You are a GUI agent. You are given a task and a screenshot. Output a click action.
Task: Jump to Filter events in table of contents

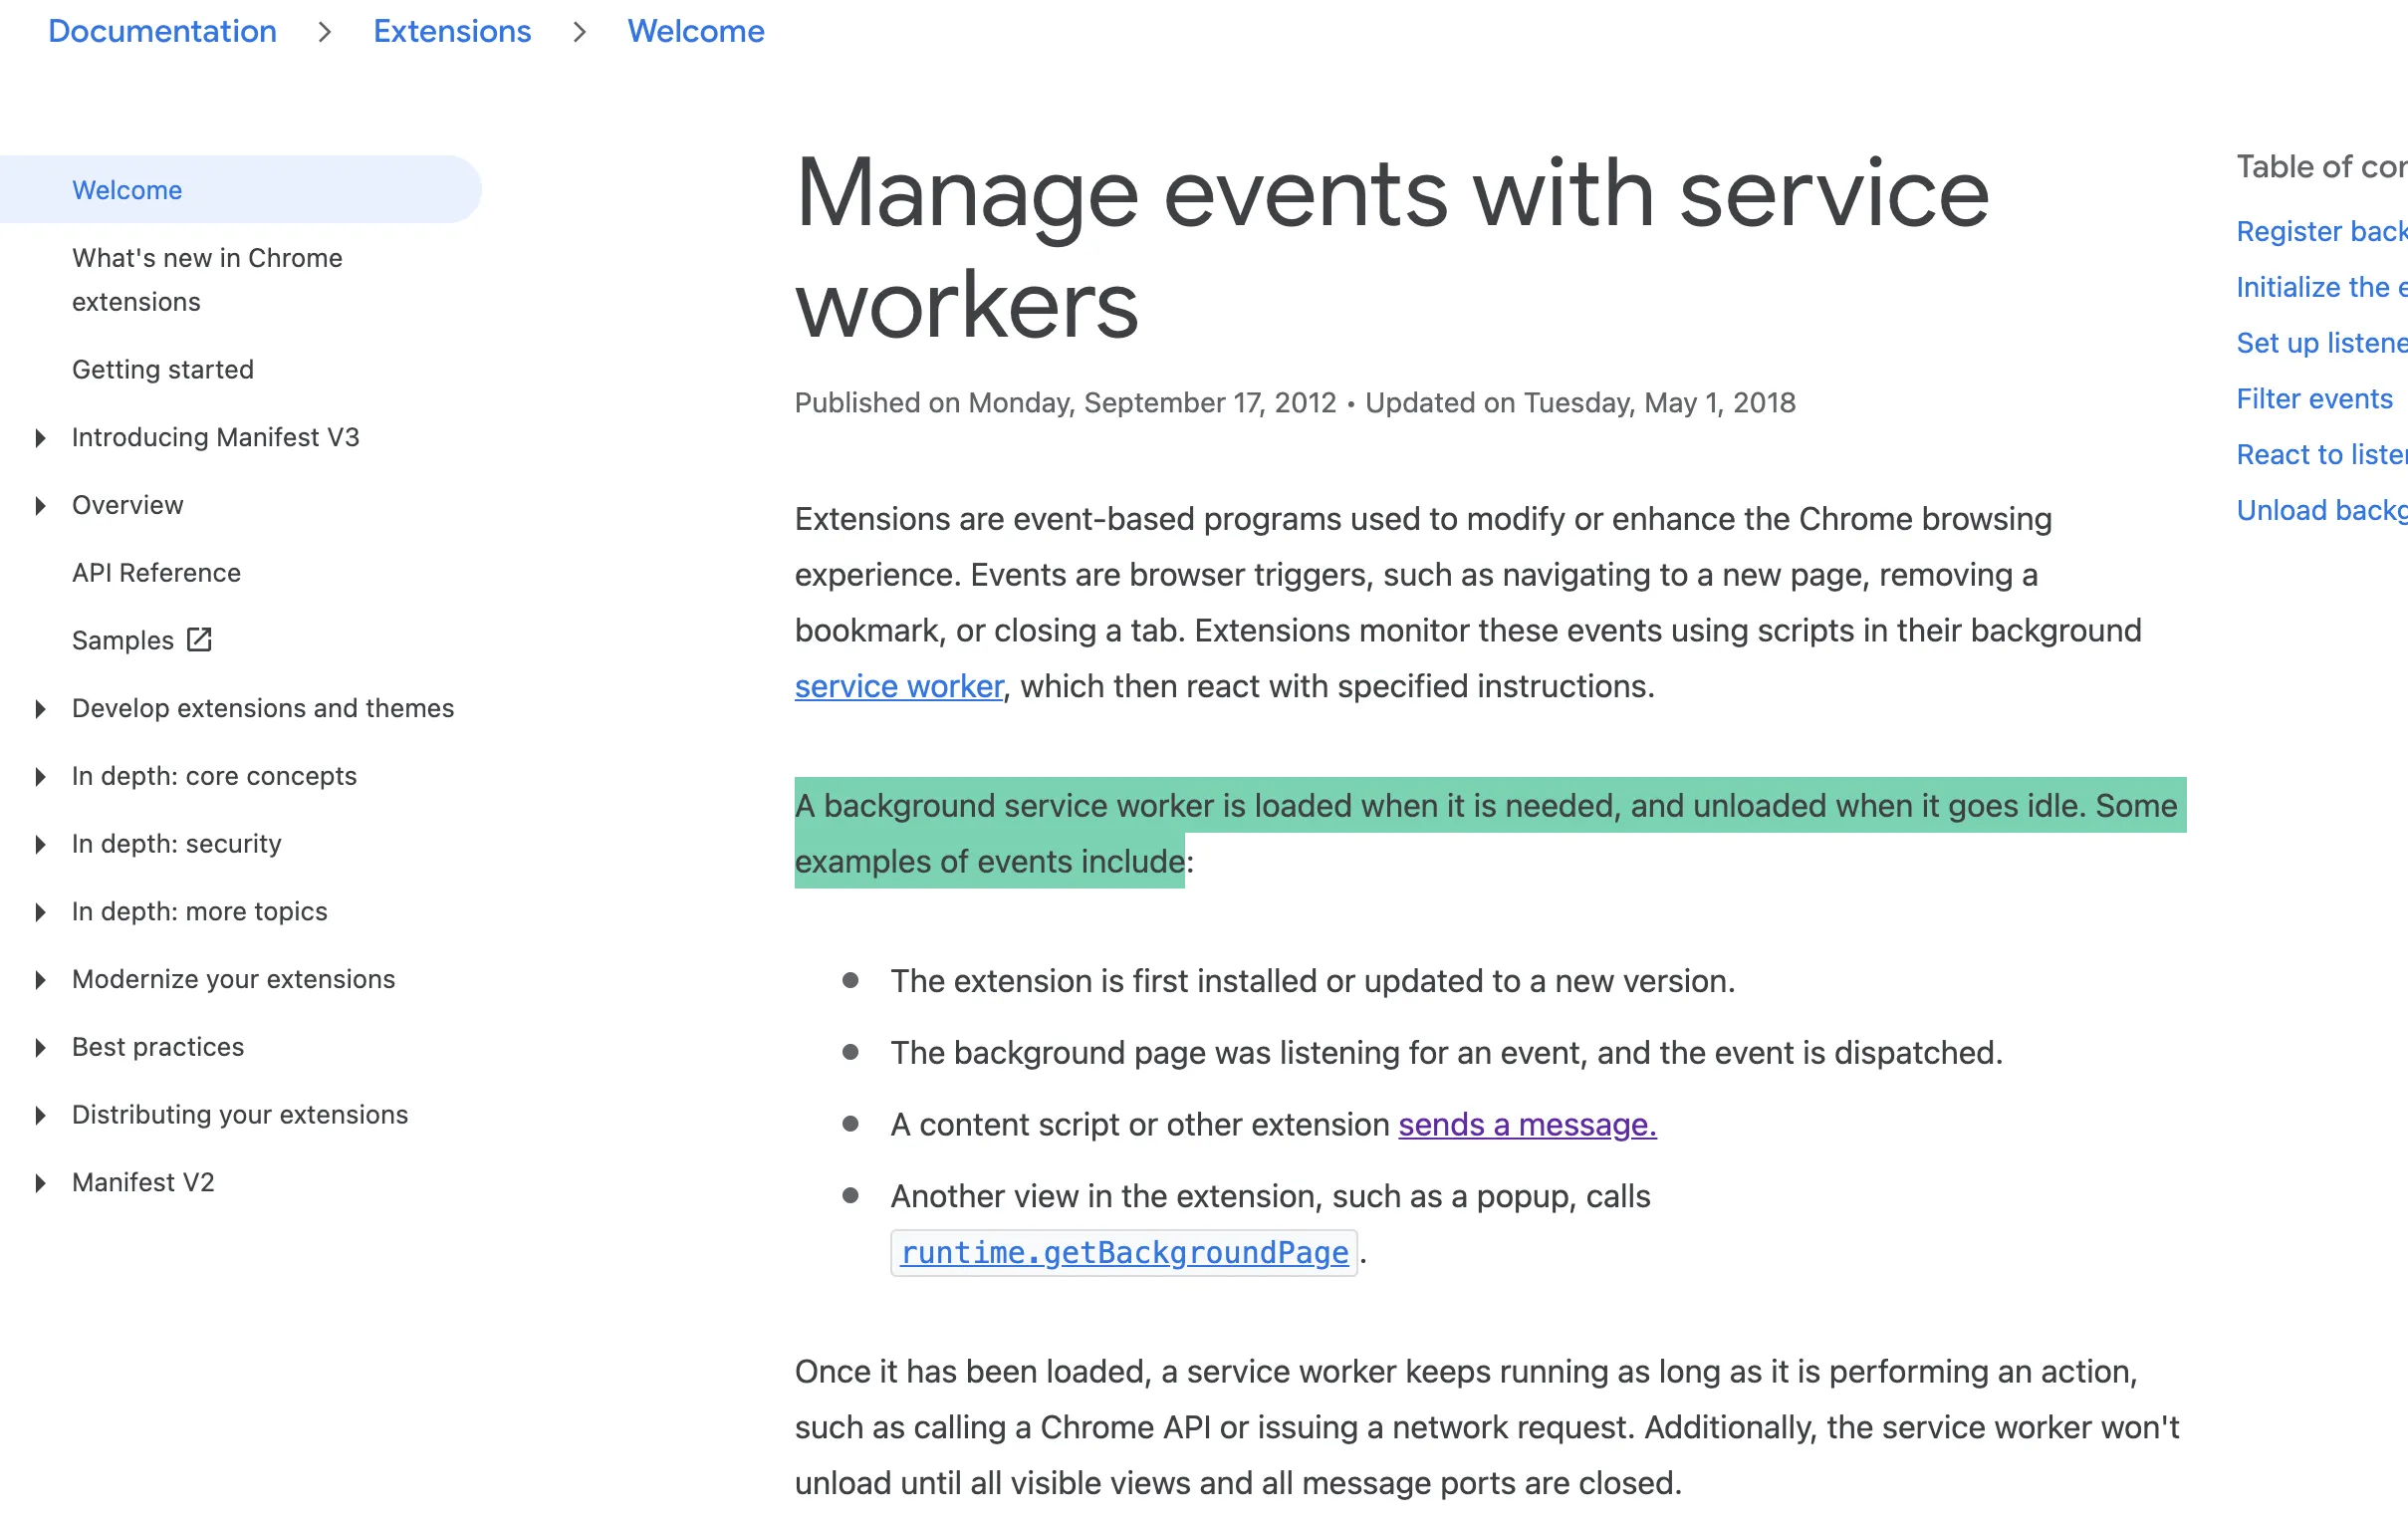2313,399
